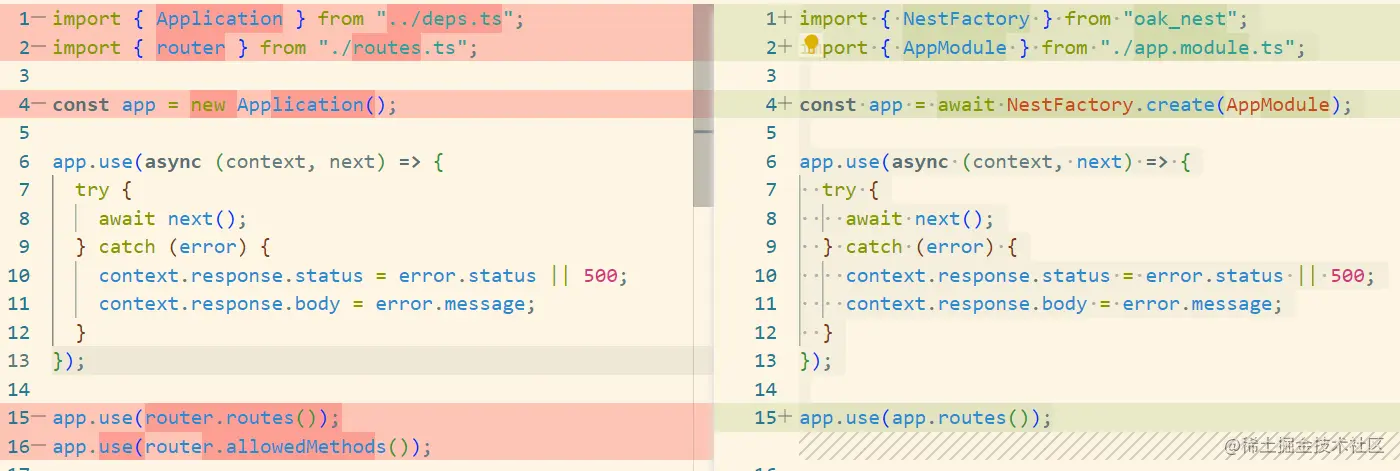
Task: Click line number 14 in left gutter
Action: coord(17,389)
